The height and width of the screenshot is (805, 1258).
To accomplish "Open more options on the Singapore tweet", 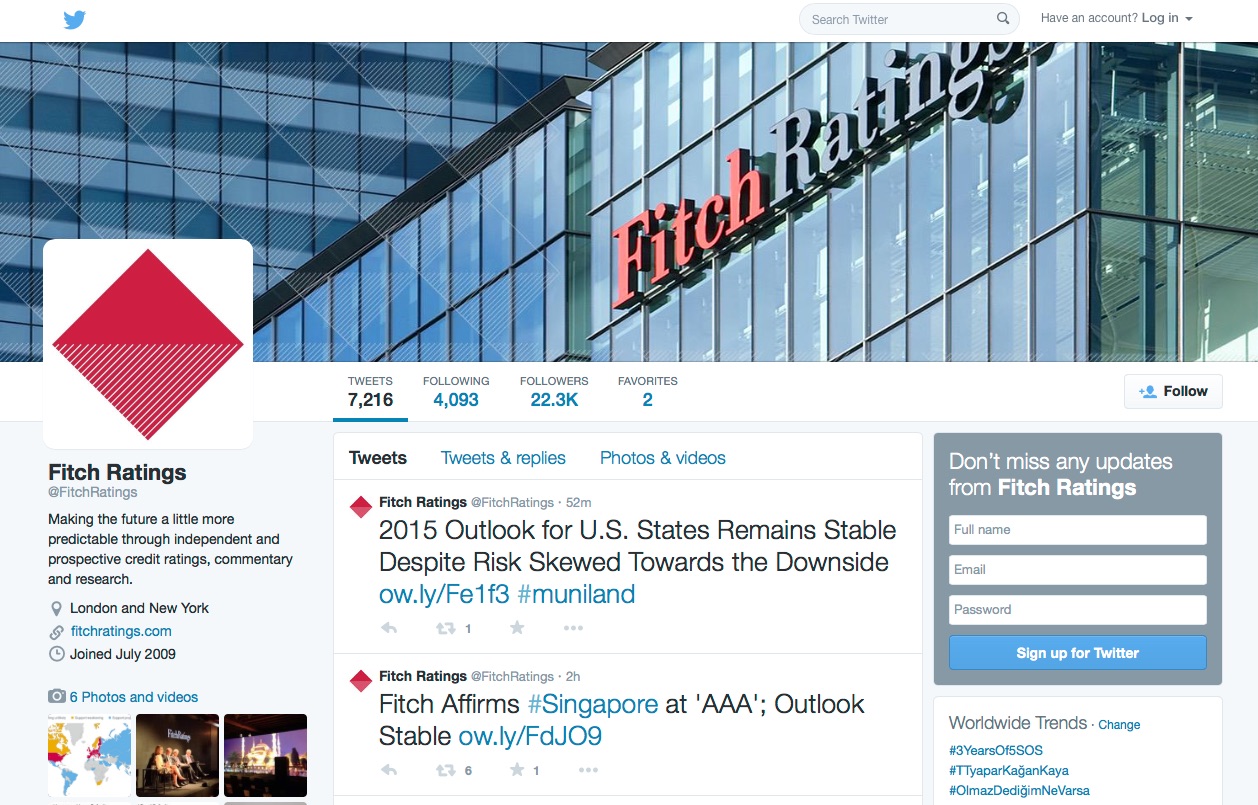I will (x=588, y=770).
